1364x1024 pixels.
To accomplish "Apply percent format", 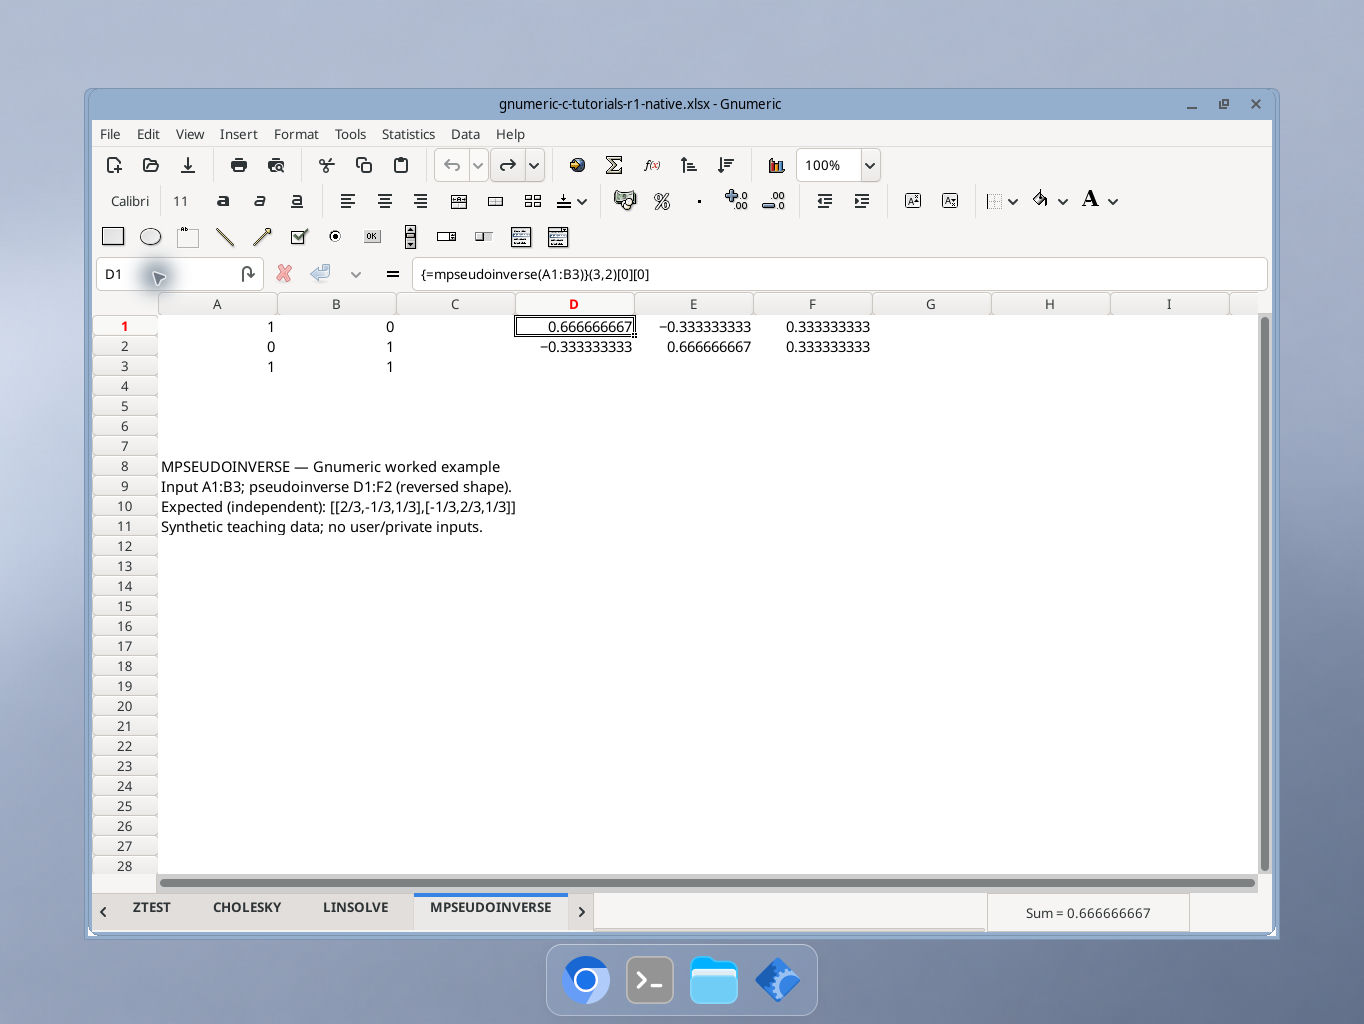I will coord(662,201).
